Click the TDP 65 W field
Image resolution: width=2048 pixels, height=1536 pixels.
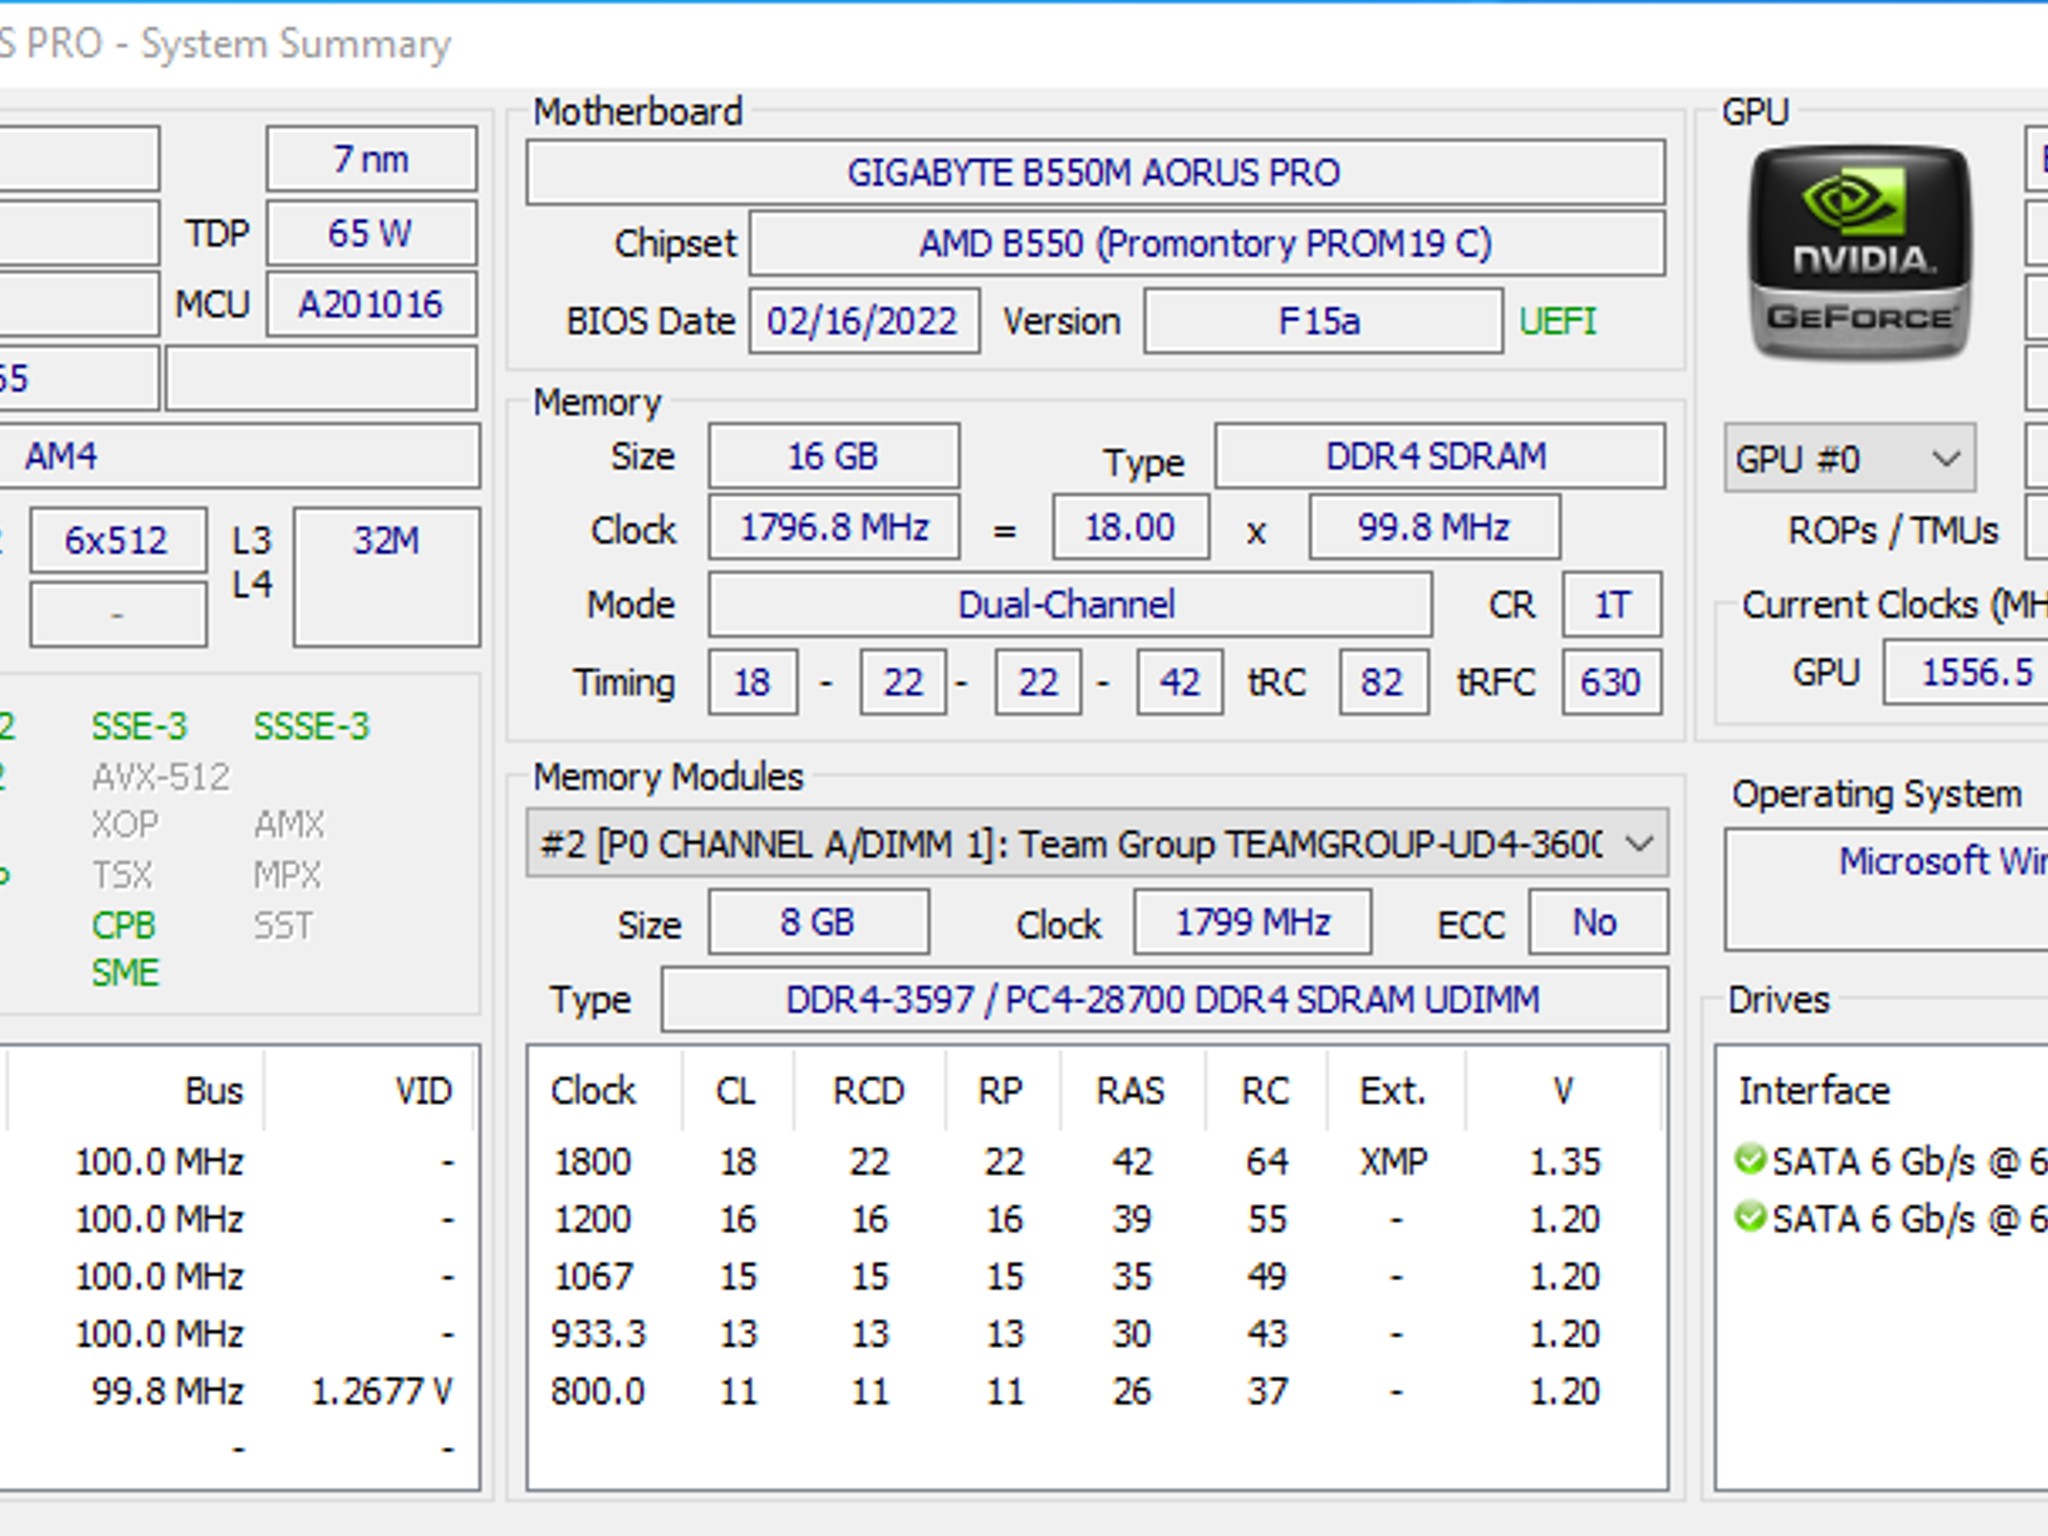(x=371, y=233)
